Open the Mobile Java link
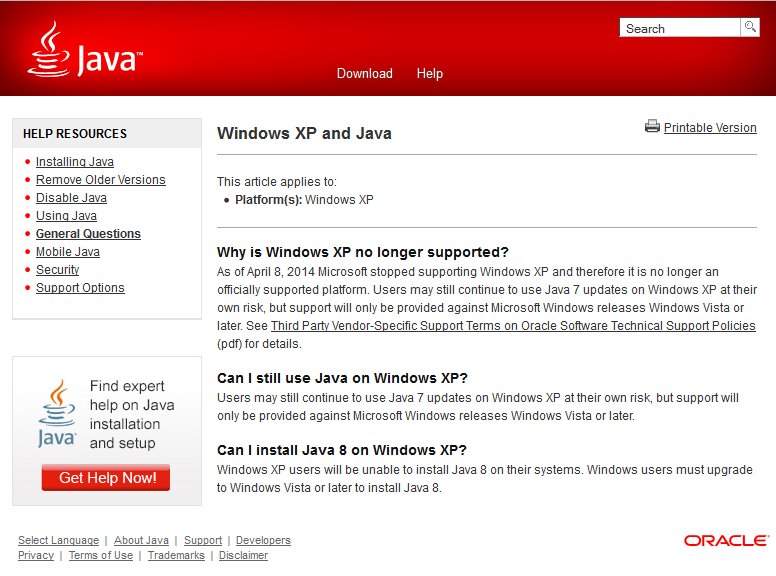The image size is (776, 576). tap(68, 252)
